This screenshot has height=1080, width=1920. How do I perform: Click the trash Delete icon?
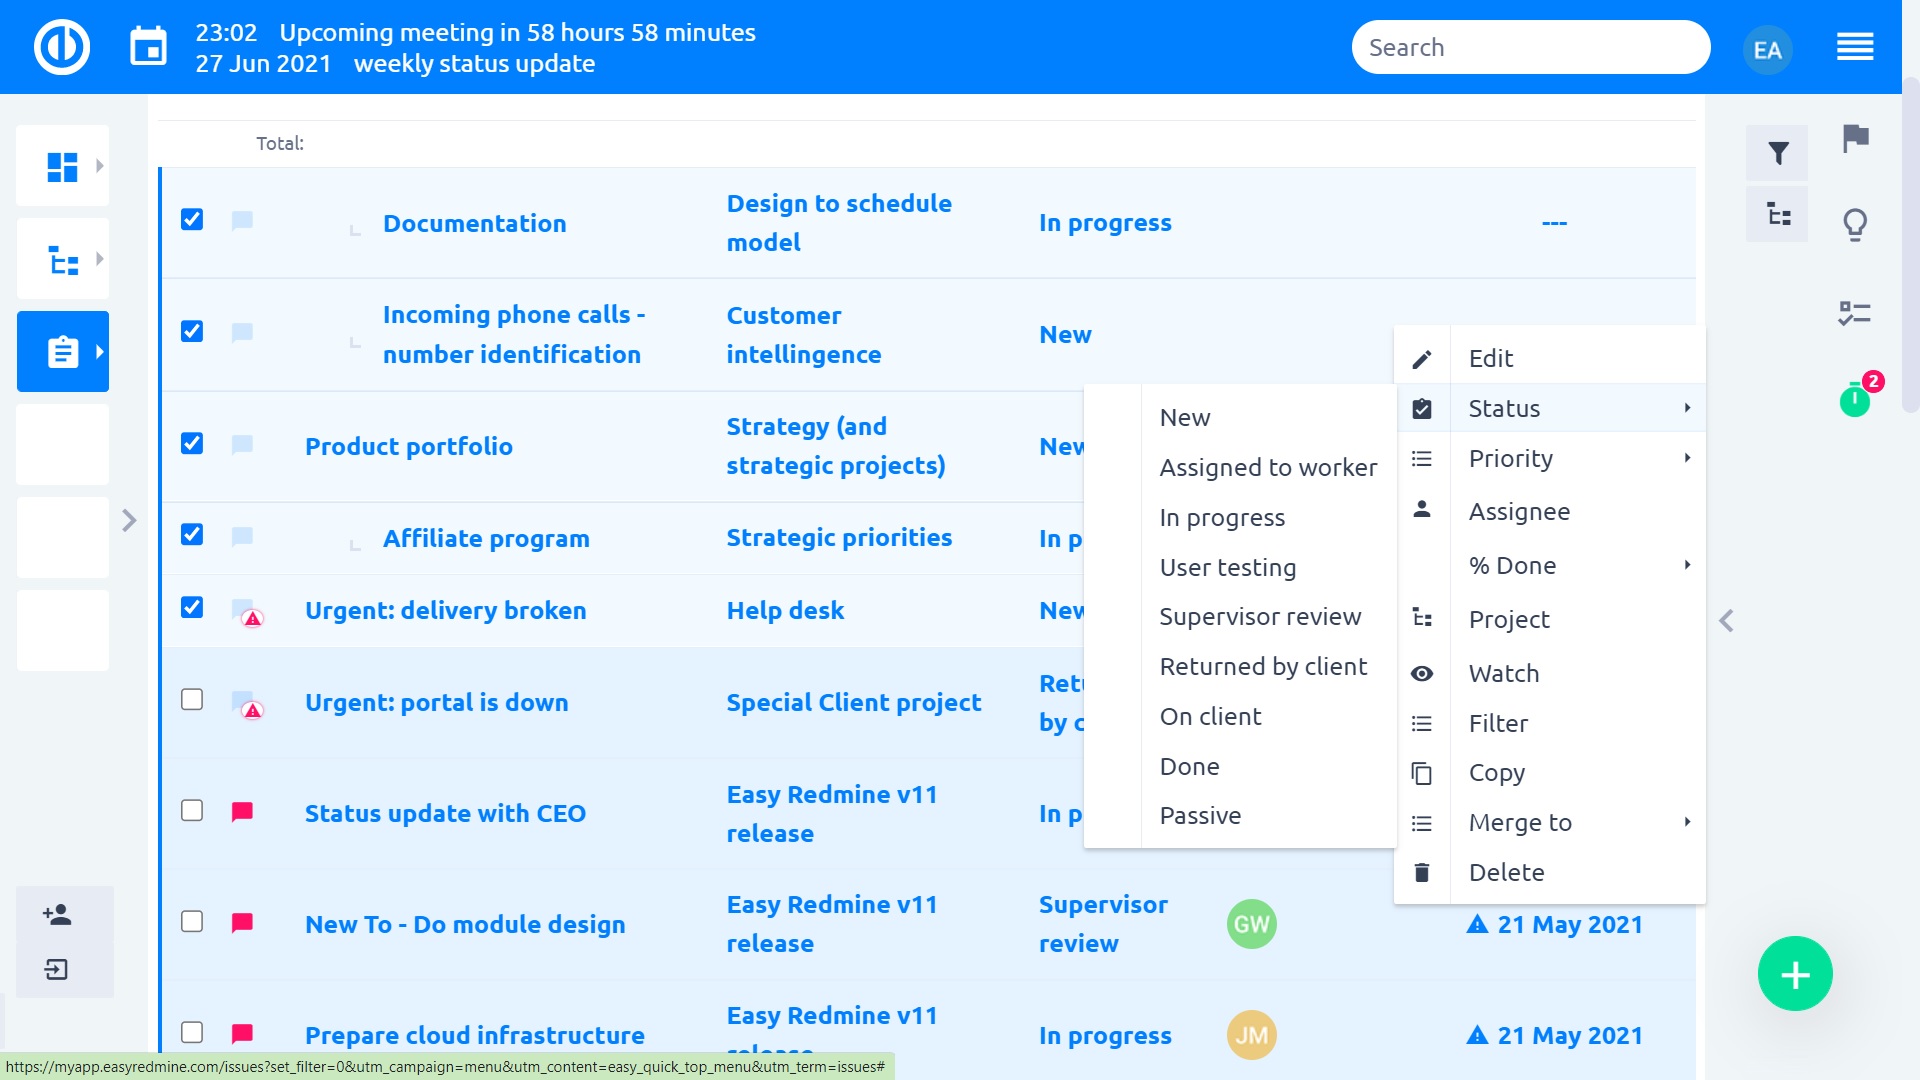click(x=1421, y=873)
